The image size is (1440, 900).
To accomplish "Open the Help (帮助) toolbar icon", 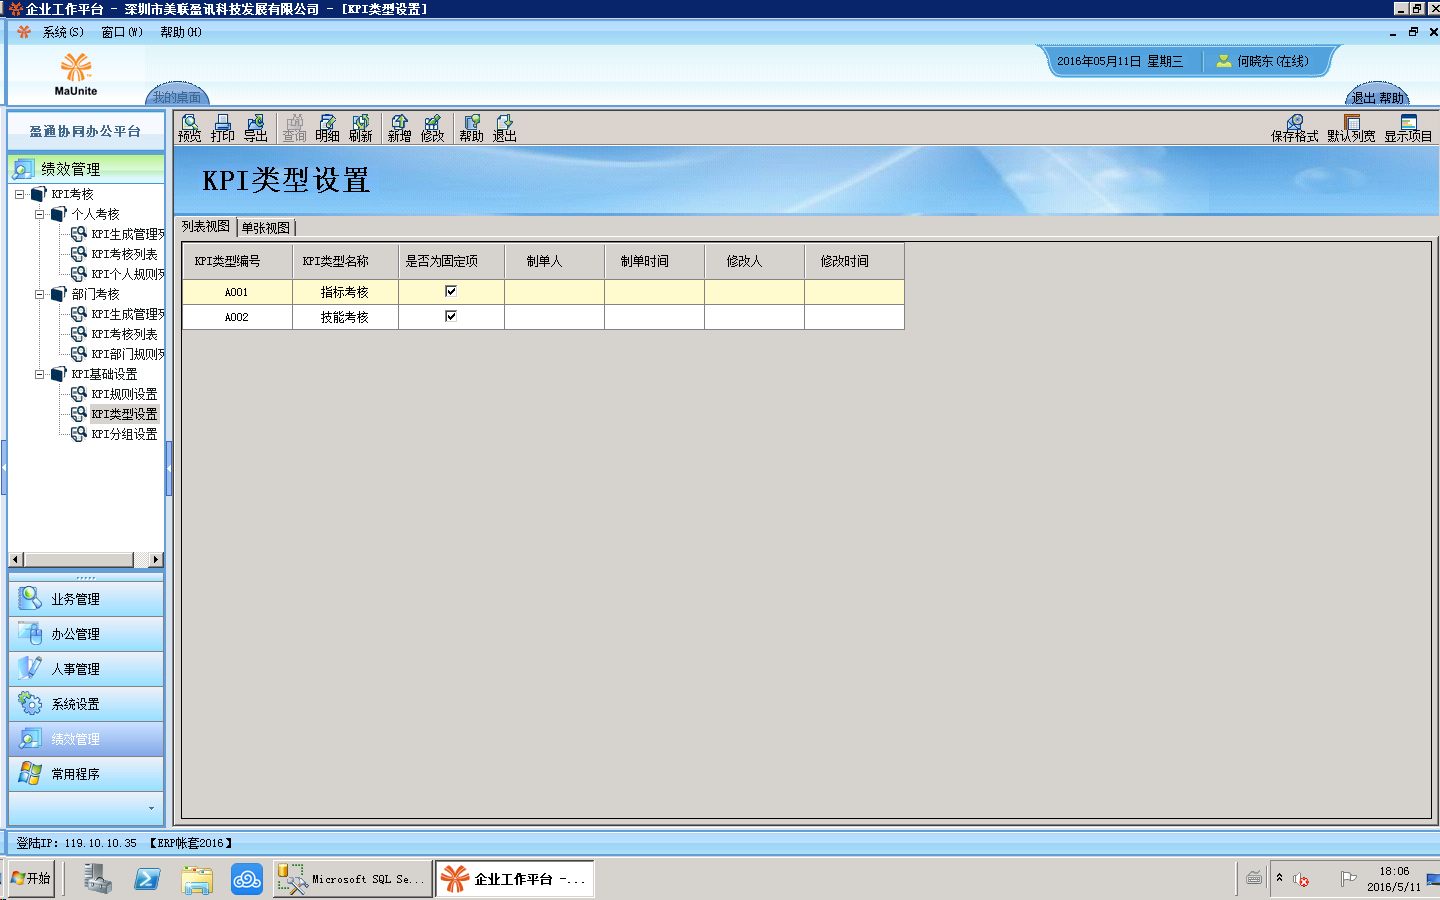I will [x=472, y=128].
